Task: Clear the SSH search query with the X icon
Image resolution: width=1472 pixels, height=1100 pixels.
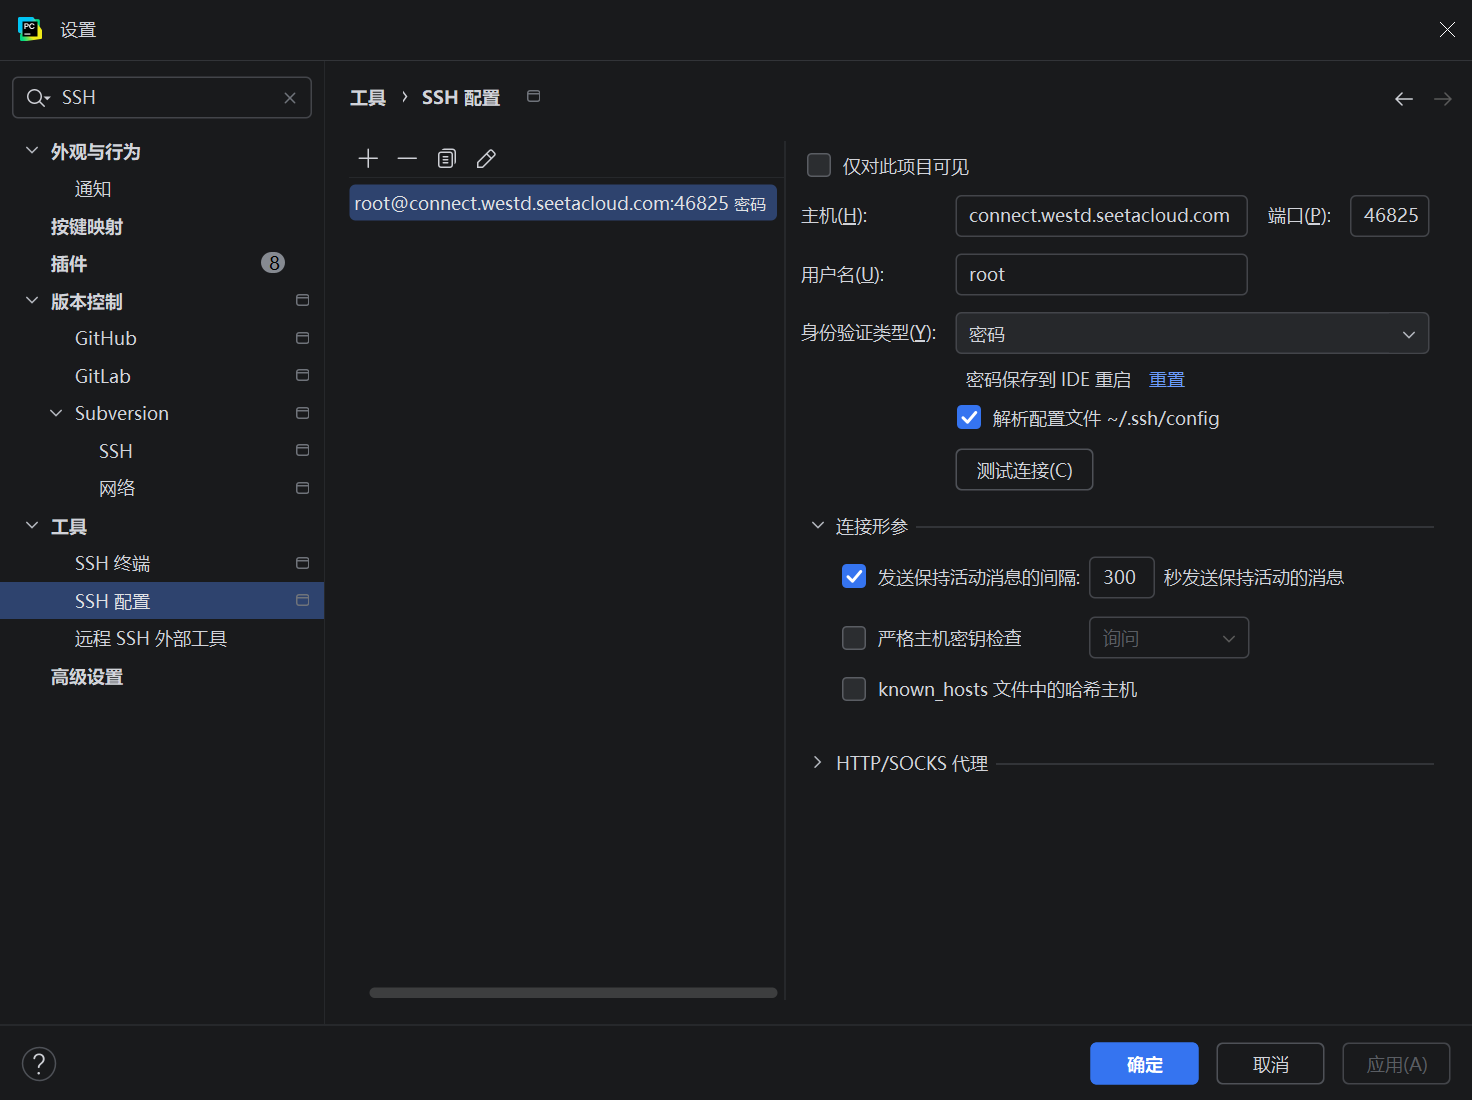Action: (290, 97)
